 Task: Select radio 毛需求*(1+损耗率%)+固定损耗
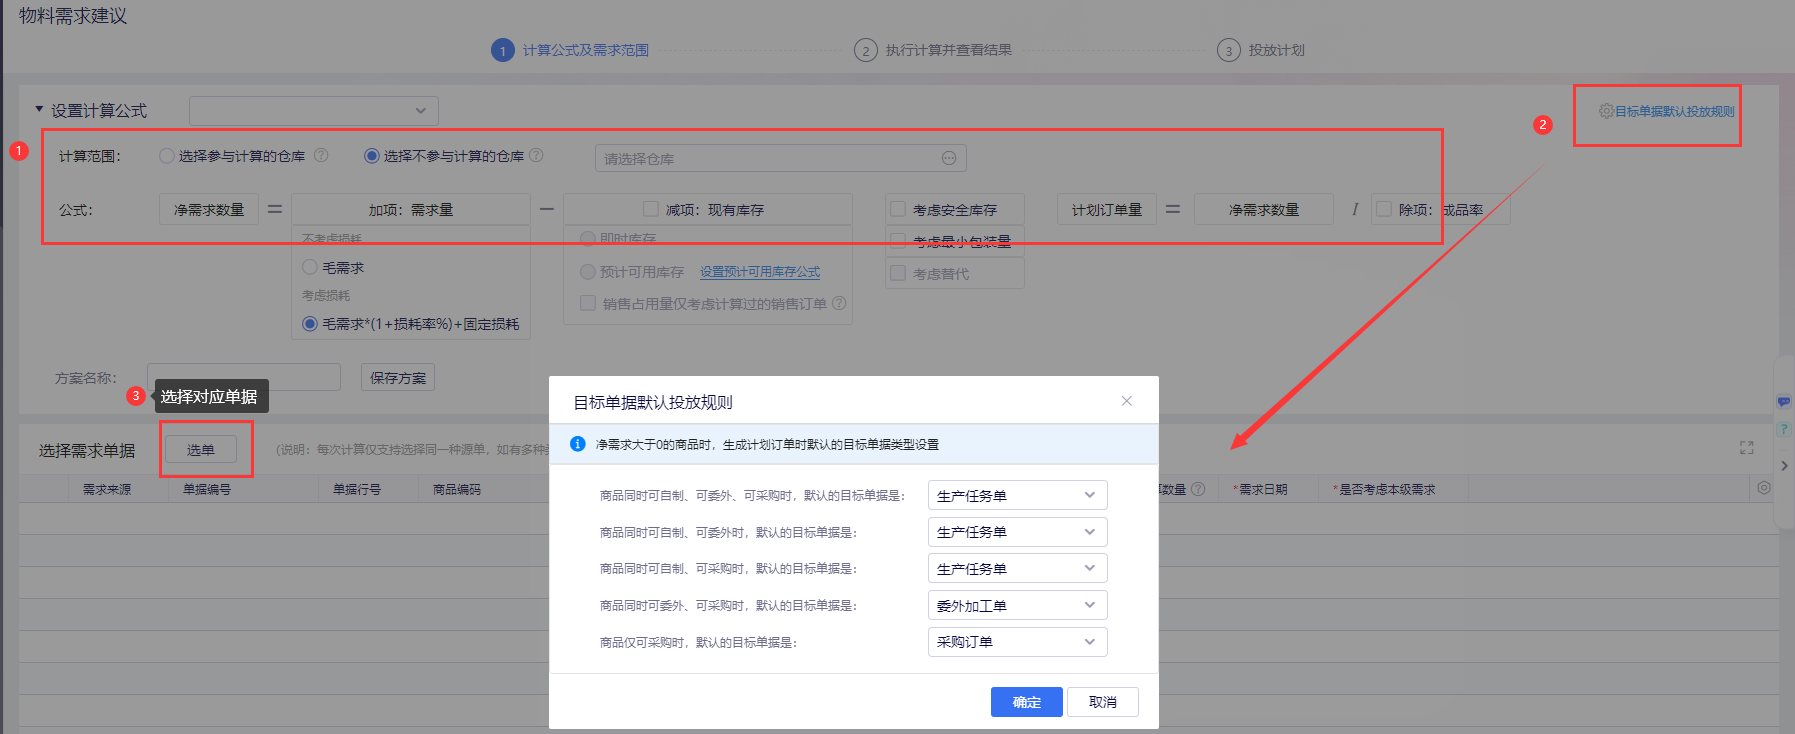pyautogui.click(x=310, y=323)
